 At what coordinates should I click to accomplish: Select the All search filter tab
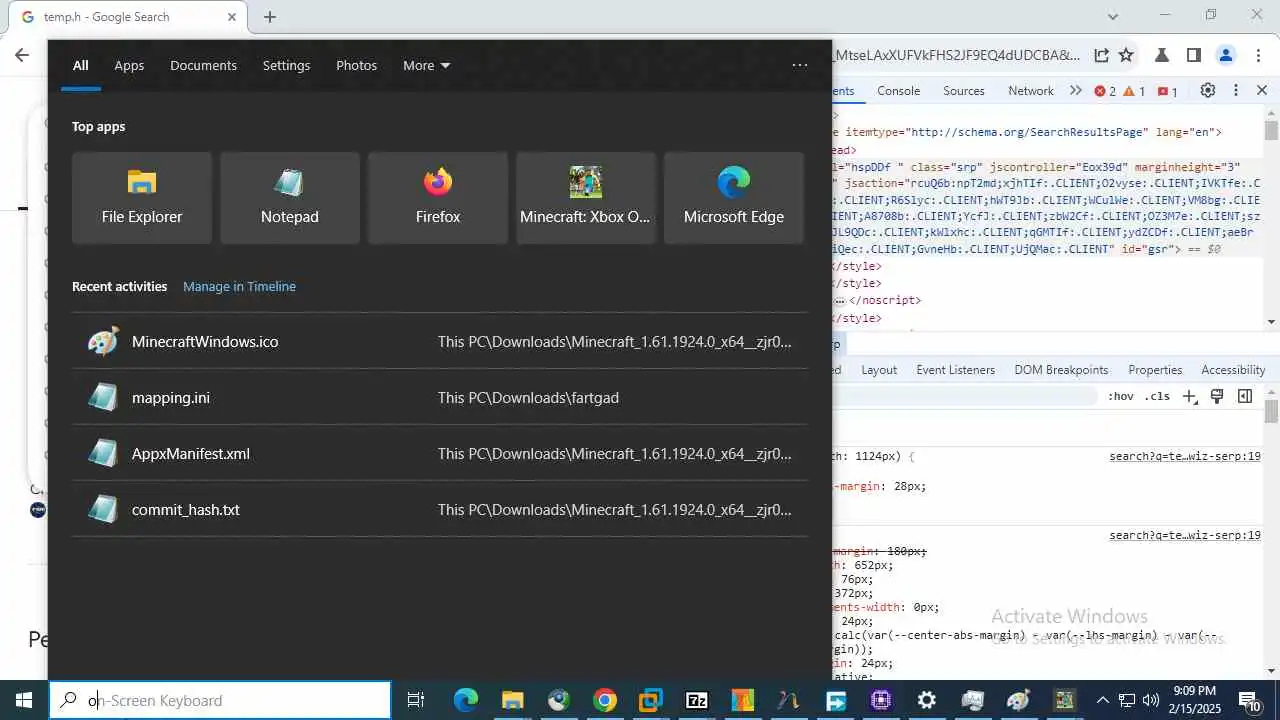[80, 65]
